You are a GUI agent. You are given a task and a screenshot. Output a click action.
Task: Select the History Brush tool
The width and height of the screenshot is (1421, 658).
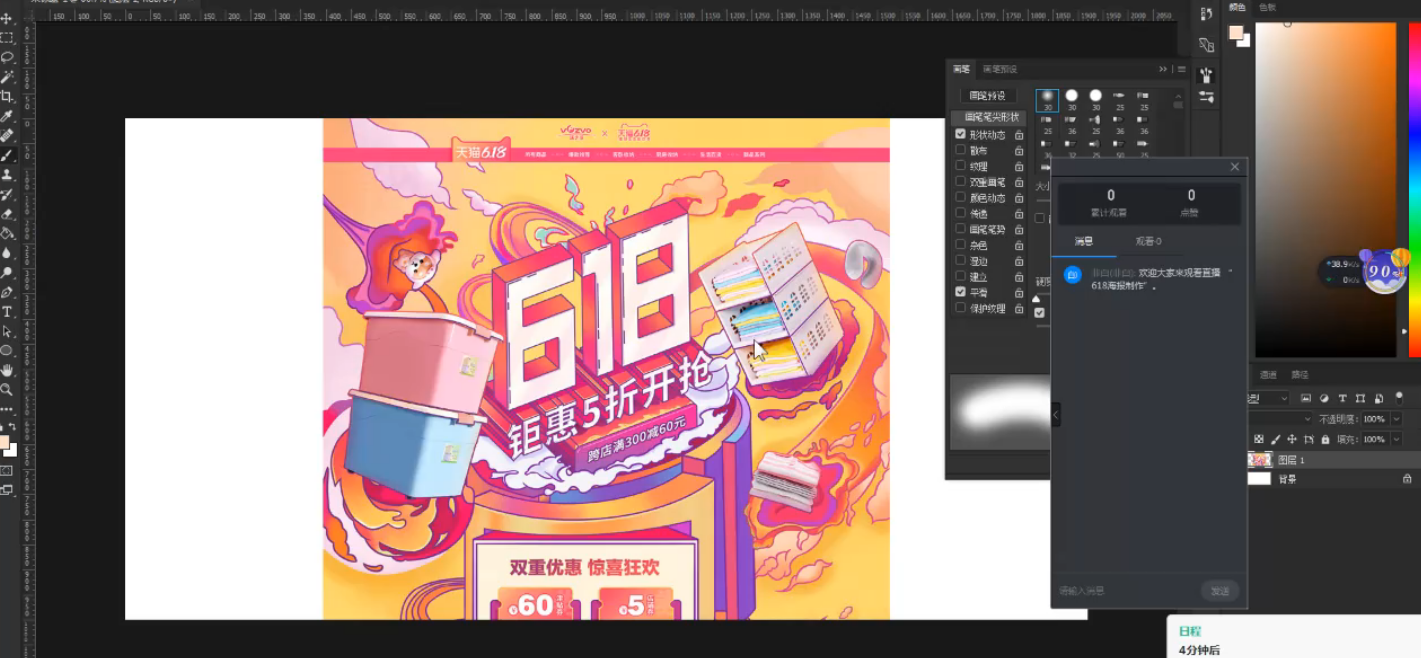tap(7, 194)
